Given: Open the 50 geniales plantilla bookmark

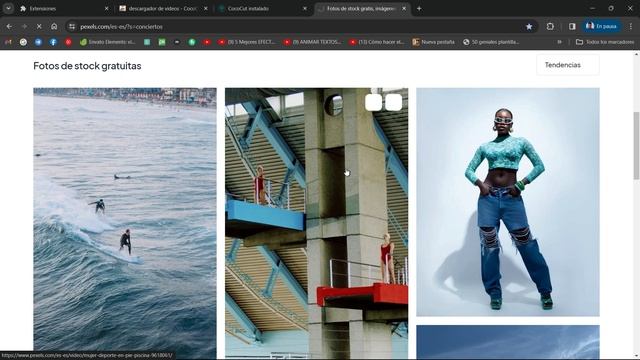Looking at the screenshot, I should pos(491,42).
